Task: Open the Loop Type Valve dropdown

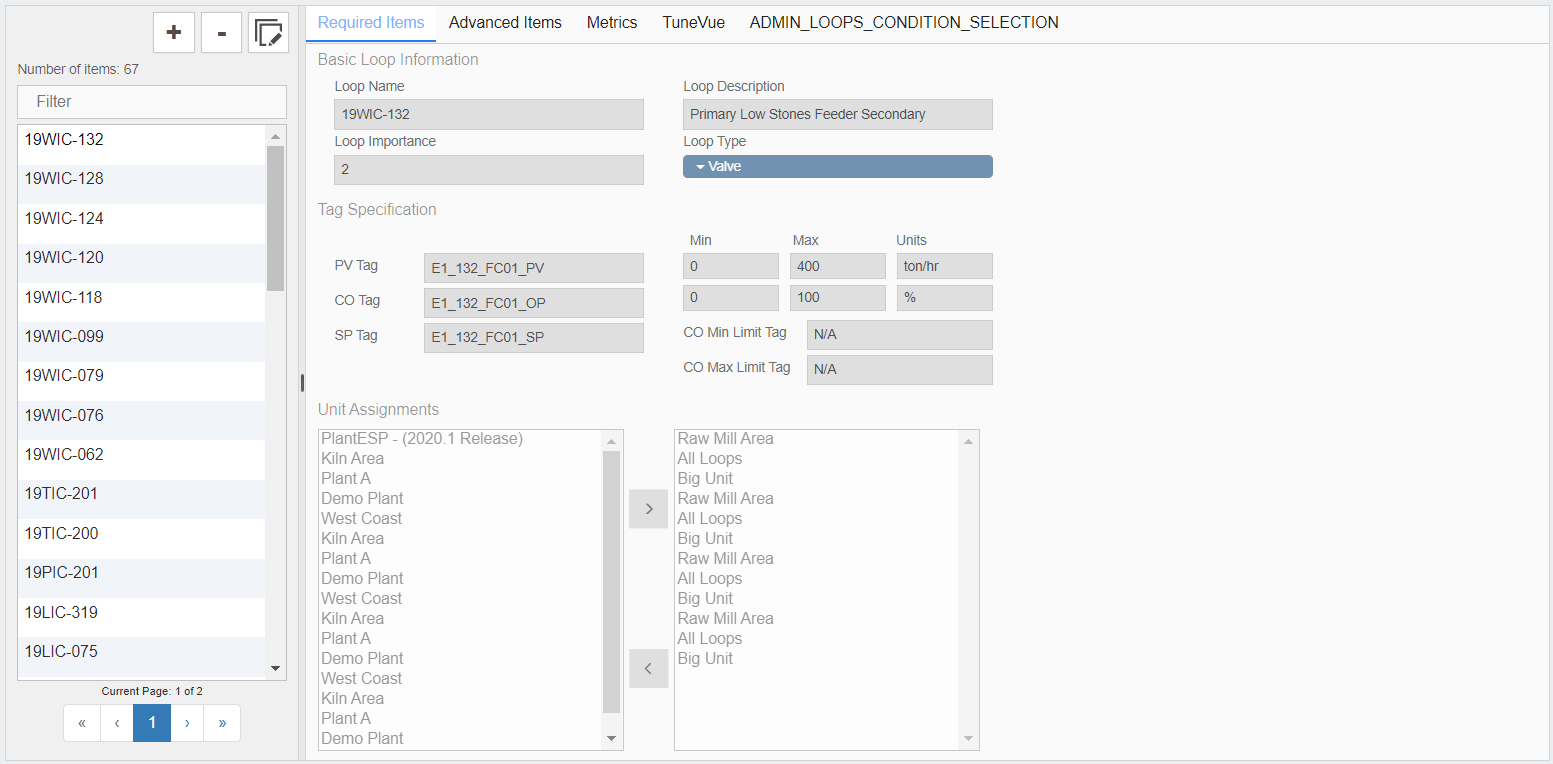Action: [x=838, y=166]
